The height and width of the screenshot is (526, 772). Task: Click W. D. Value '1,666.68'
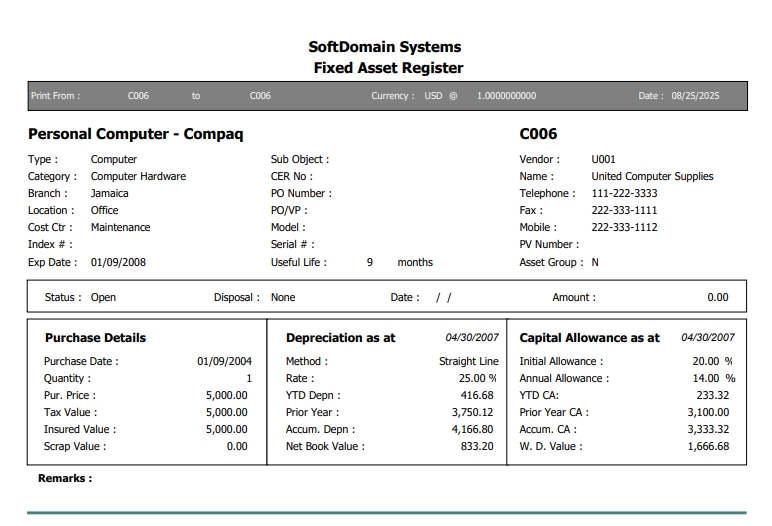(x=708, y=446)
